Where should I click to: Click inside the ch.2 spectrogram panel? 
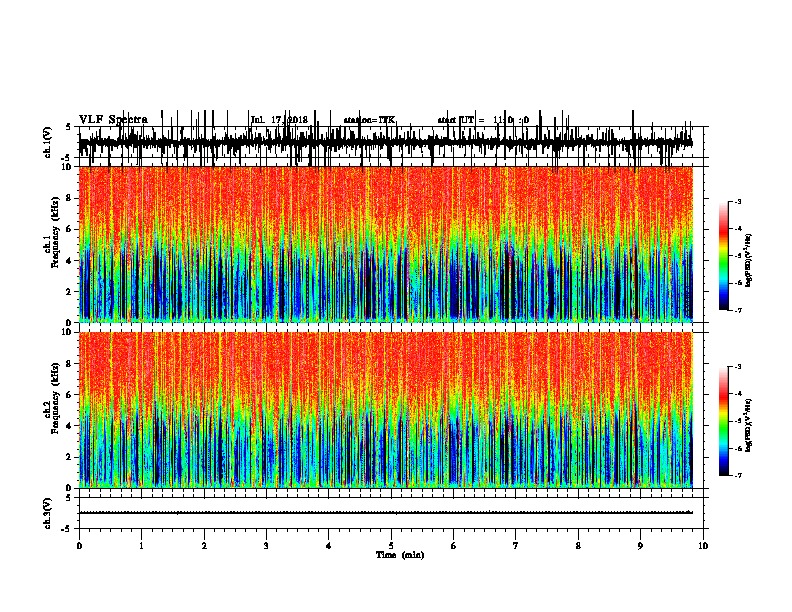tap(386, 410)
